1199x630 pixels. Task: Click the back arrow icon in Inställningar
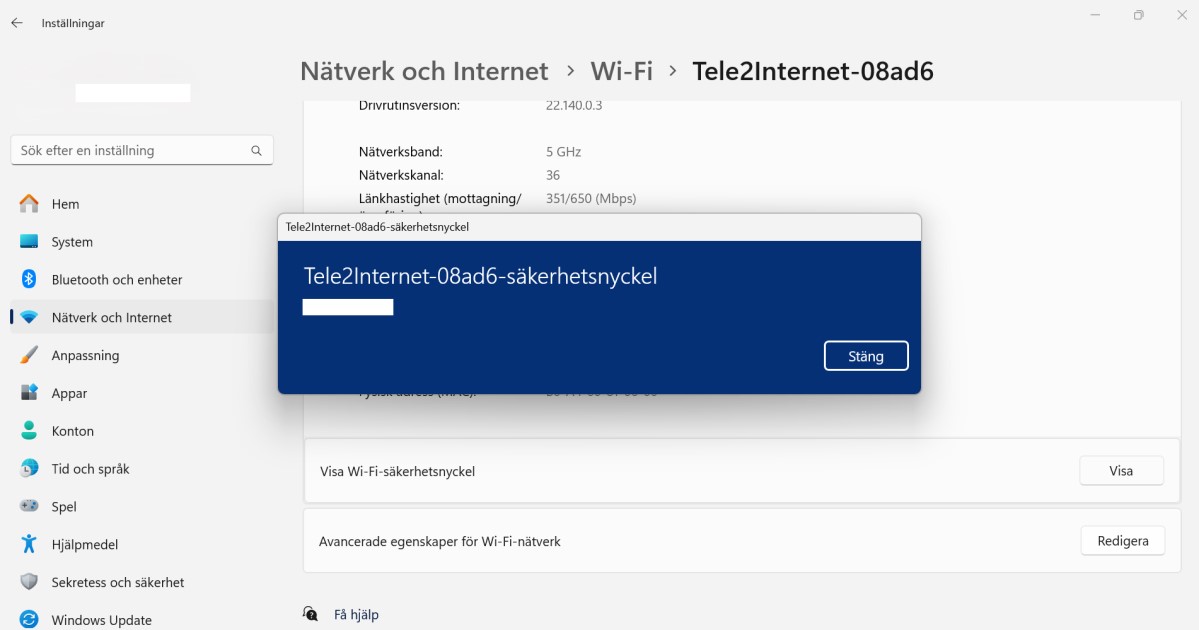coord(17,23)
